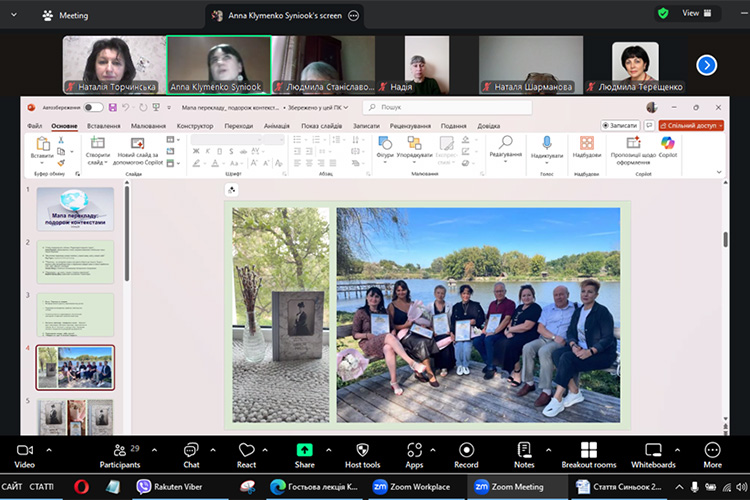Viewport: 750px width, 500px height.
Task: Expand the Video options arrow
Action: [x=49, y=449]
